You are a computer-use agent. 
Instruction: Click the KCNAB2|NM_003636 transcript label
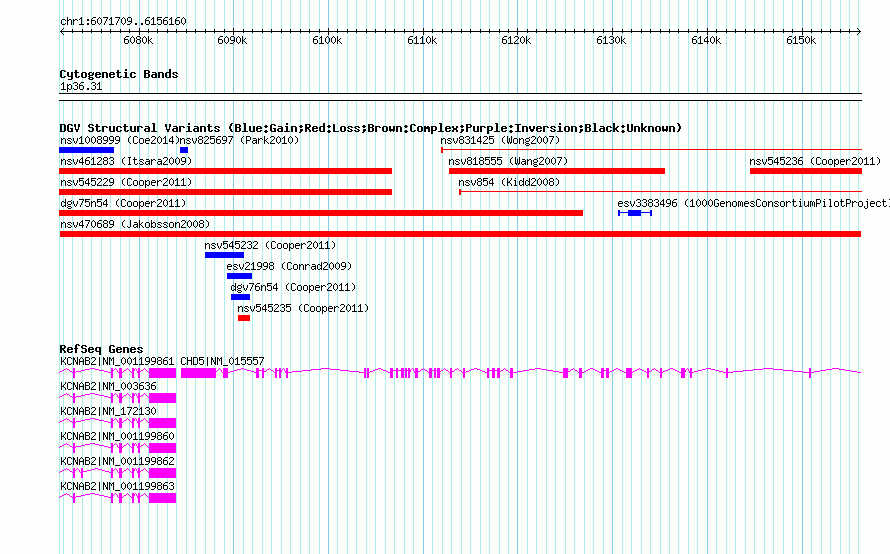[x=108, y=387]
